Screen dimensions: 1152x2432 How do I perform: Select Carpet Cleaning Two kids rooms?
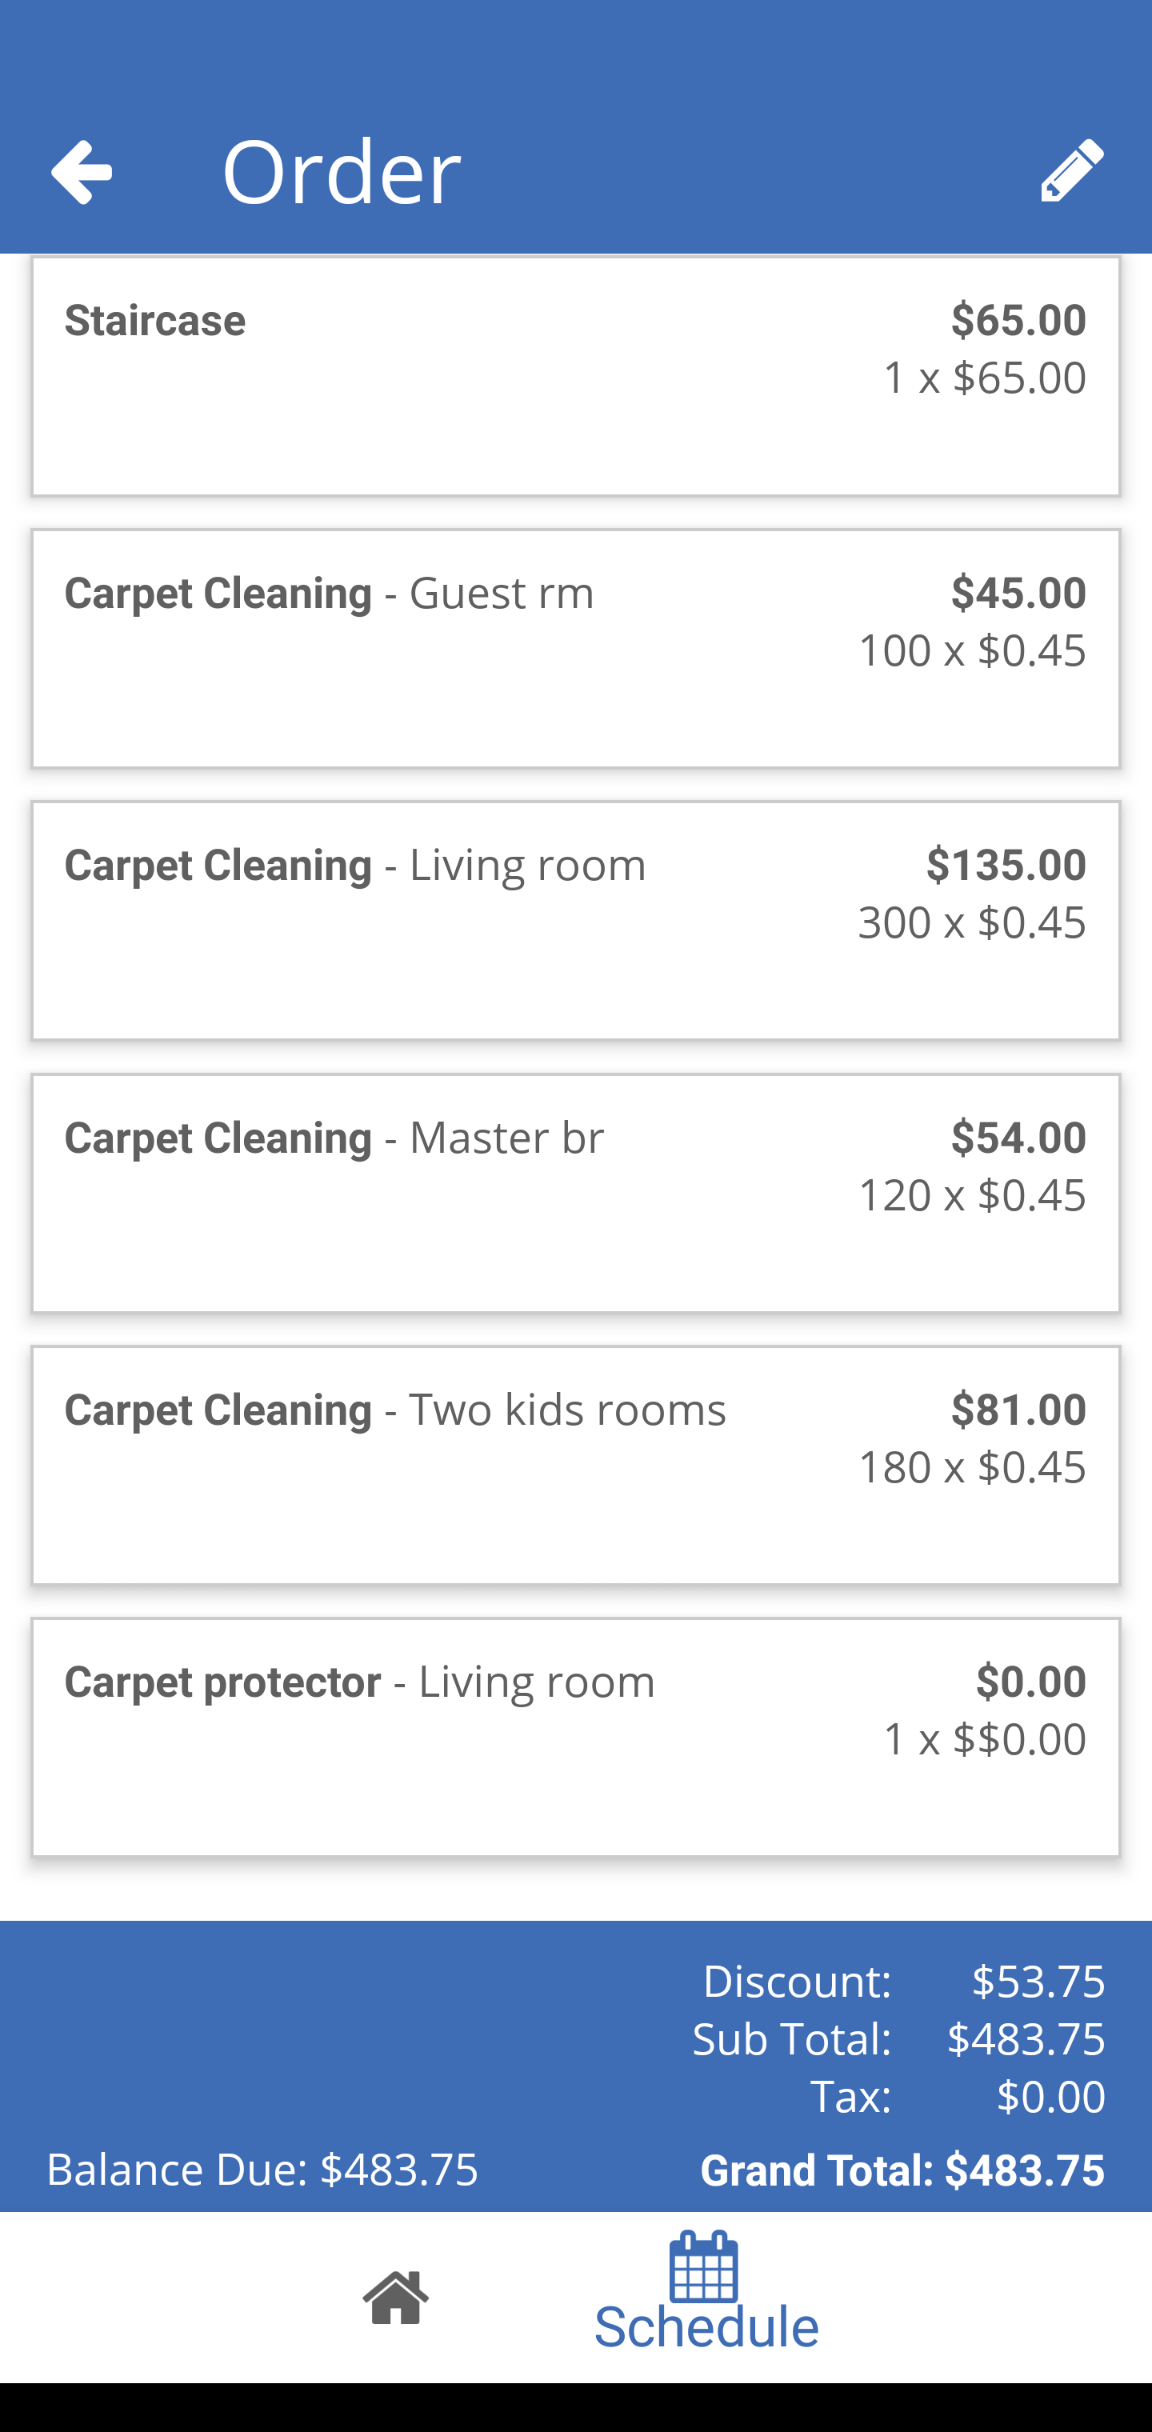[575, 1465]
